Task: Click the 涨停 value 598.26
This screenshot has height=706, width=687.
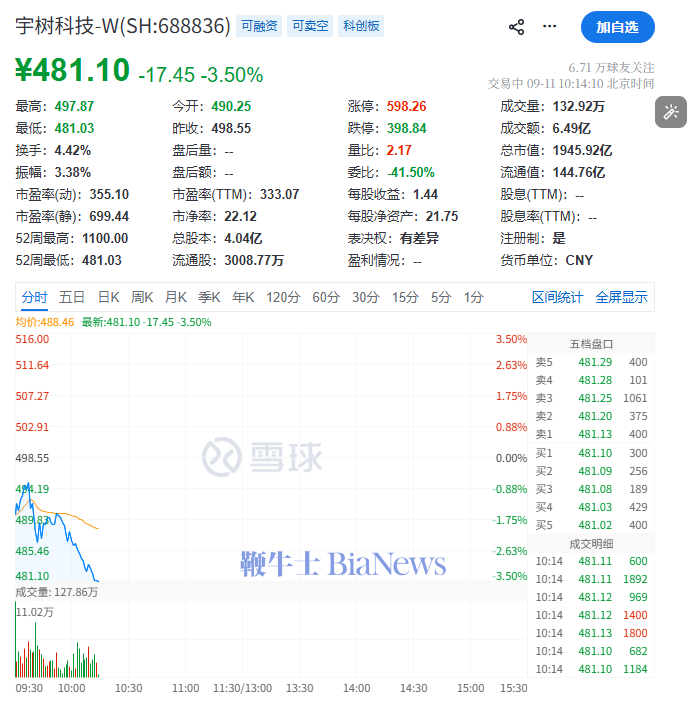Action: point(406,106)
